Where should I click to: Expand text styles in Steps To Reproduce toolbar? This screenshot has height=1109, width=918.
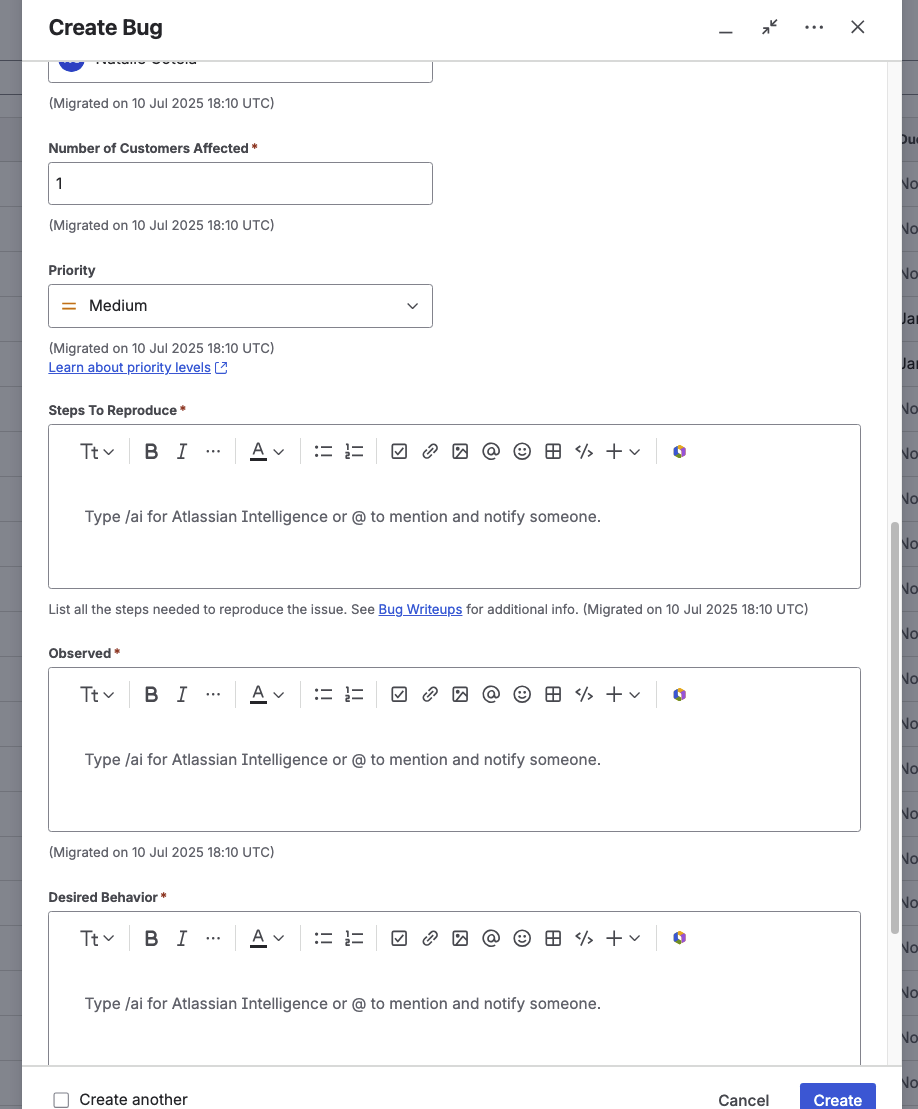[96, 451]
